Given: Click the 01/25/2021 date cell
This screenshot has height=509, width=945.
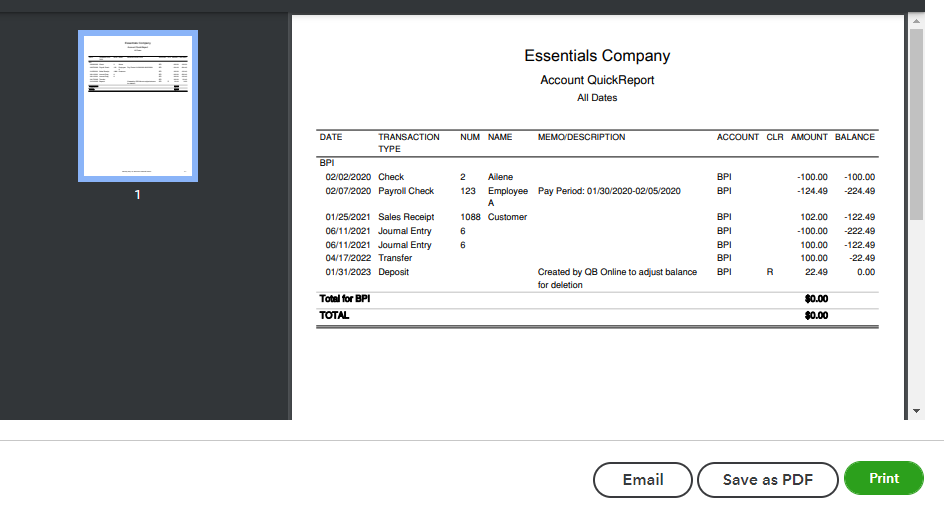Looking at the screenshot, I should tap(348, 217).
